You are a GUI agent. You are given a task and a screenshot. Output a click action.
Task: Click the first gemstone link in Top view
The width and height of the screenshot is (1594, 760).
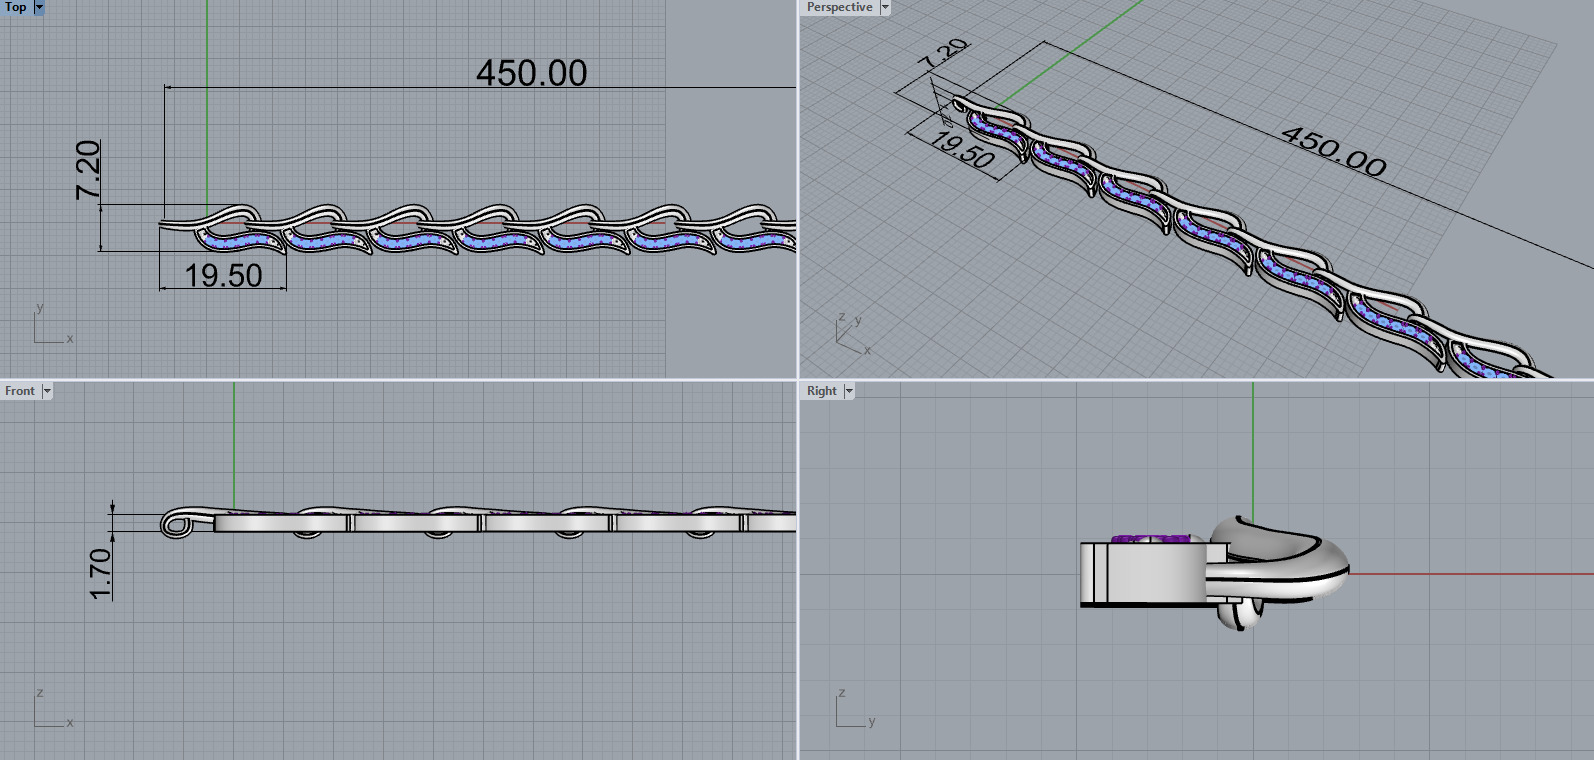(x=240, y=241)
